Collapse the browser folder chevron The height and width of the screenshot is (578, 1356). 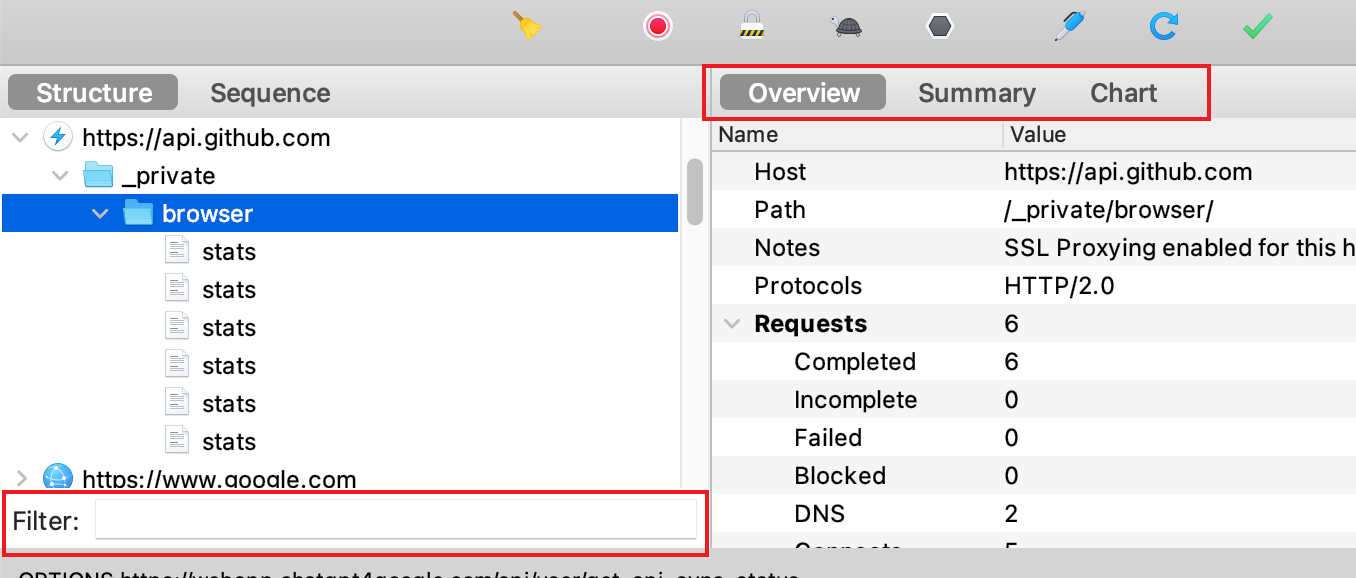click(100, 214)
